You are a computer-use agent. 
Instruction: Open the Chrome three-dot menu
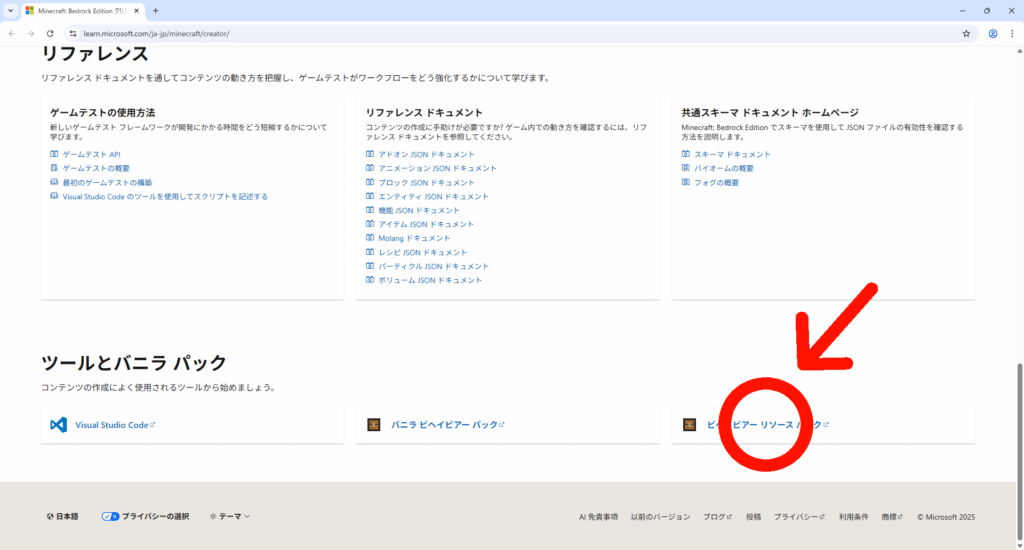[x=1011, y=33]
